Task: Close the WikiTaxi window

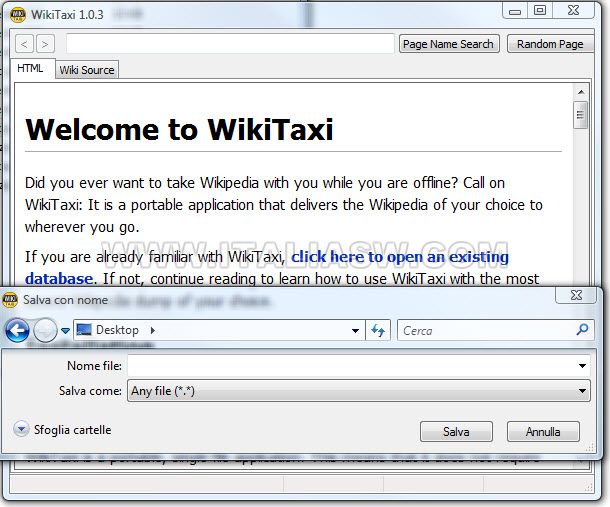Action: tap(573, 11)
